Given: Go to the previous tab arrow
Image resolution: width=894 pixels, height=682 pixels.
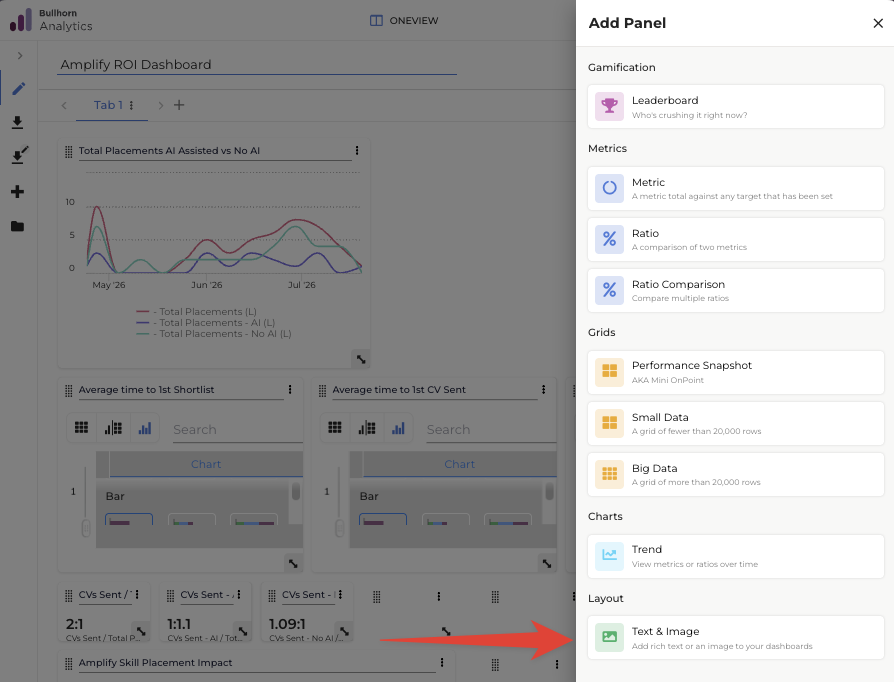Looking at the screenshot, I should pyautogui.click(x=64, y=105).
